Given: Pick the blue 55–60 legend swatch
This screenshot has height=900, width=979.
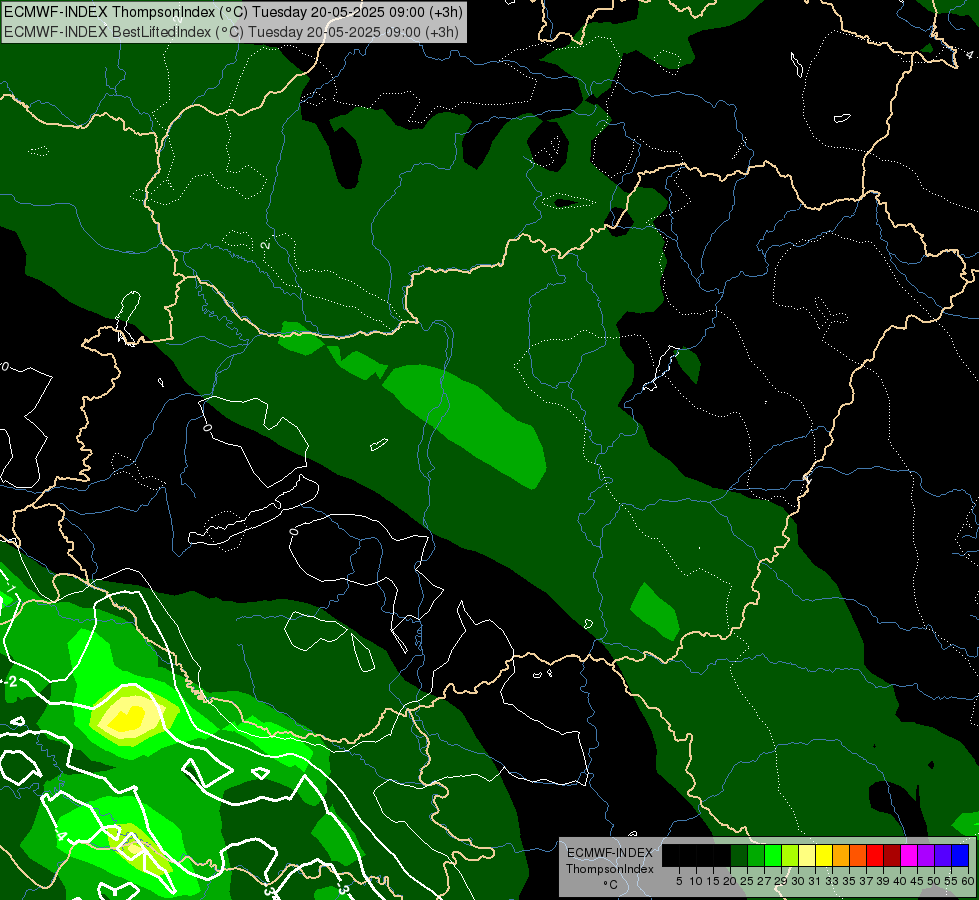Looking at the screenshot, I should 960,855.
